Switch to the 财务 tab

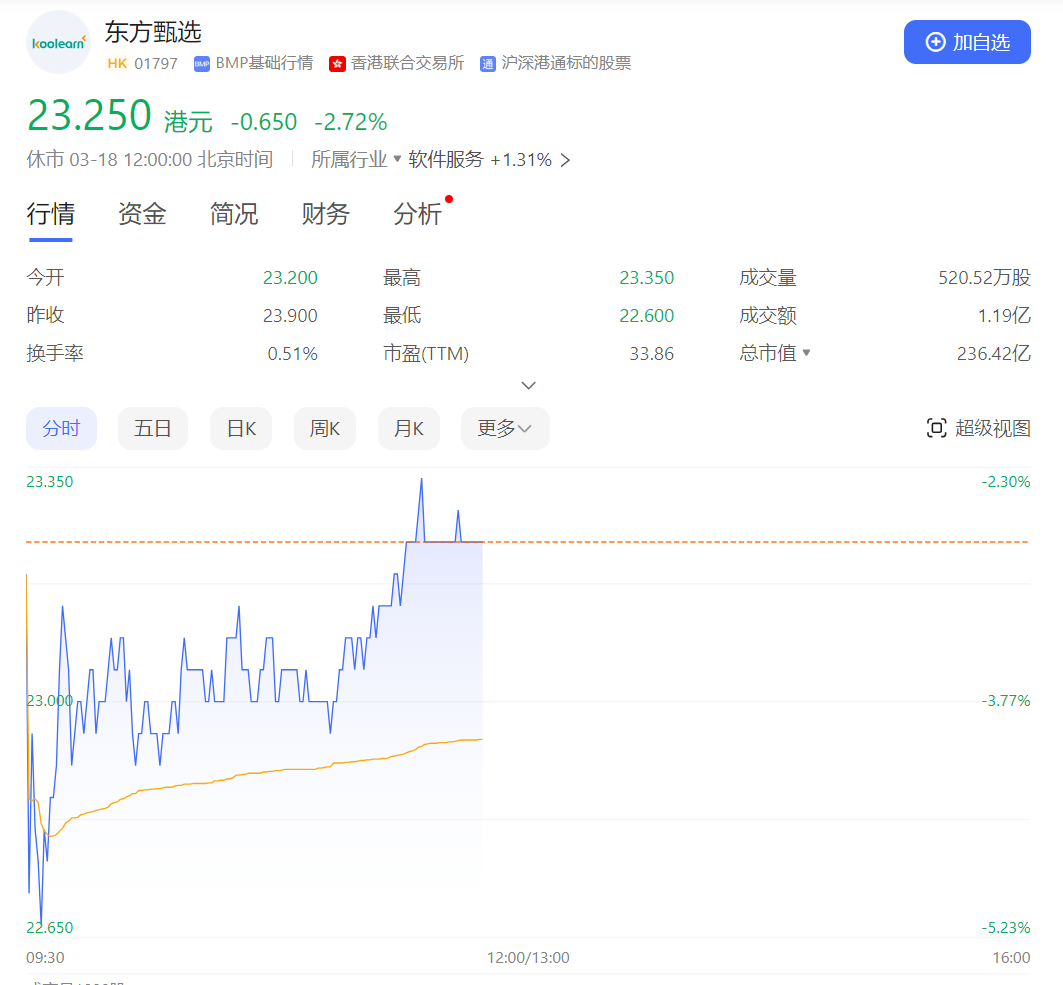(325, 214)
